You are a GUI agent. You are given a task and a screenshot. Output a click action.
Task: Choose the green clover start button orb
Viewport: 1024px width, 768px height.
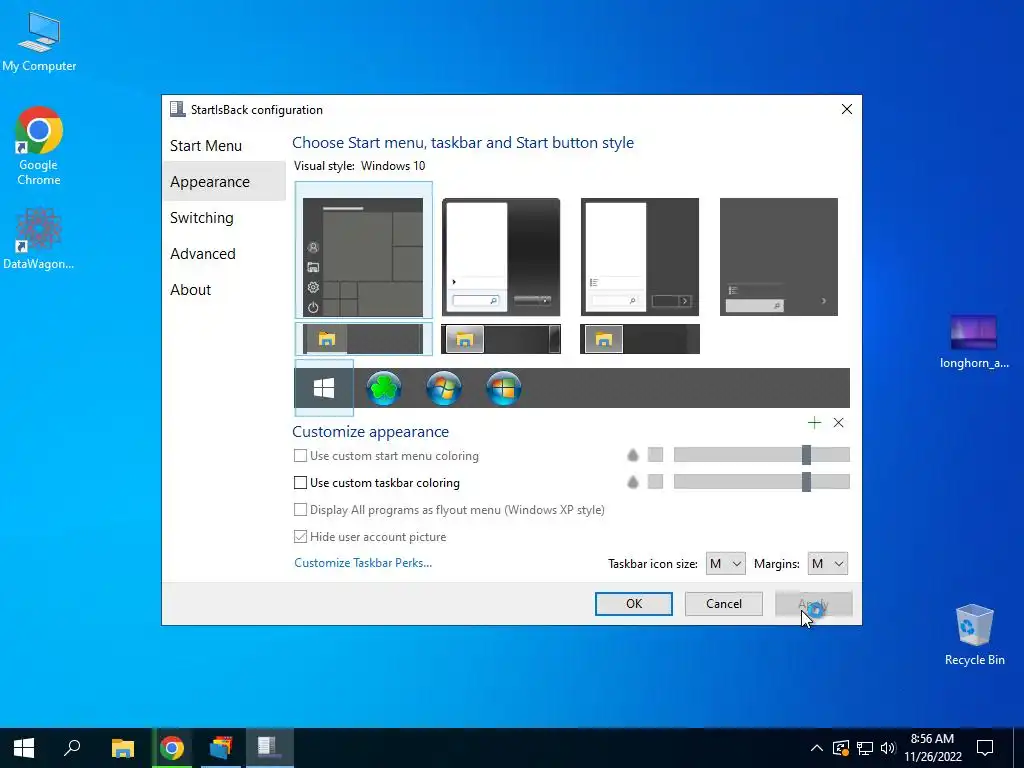(x=384, y=388)
